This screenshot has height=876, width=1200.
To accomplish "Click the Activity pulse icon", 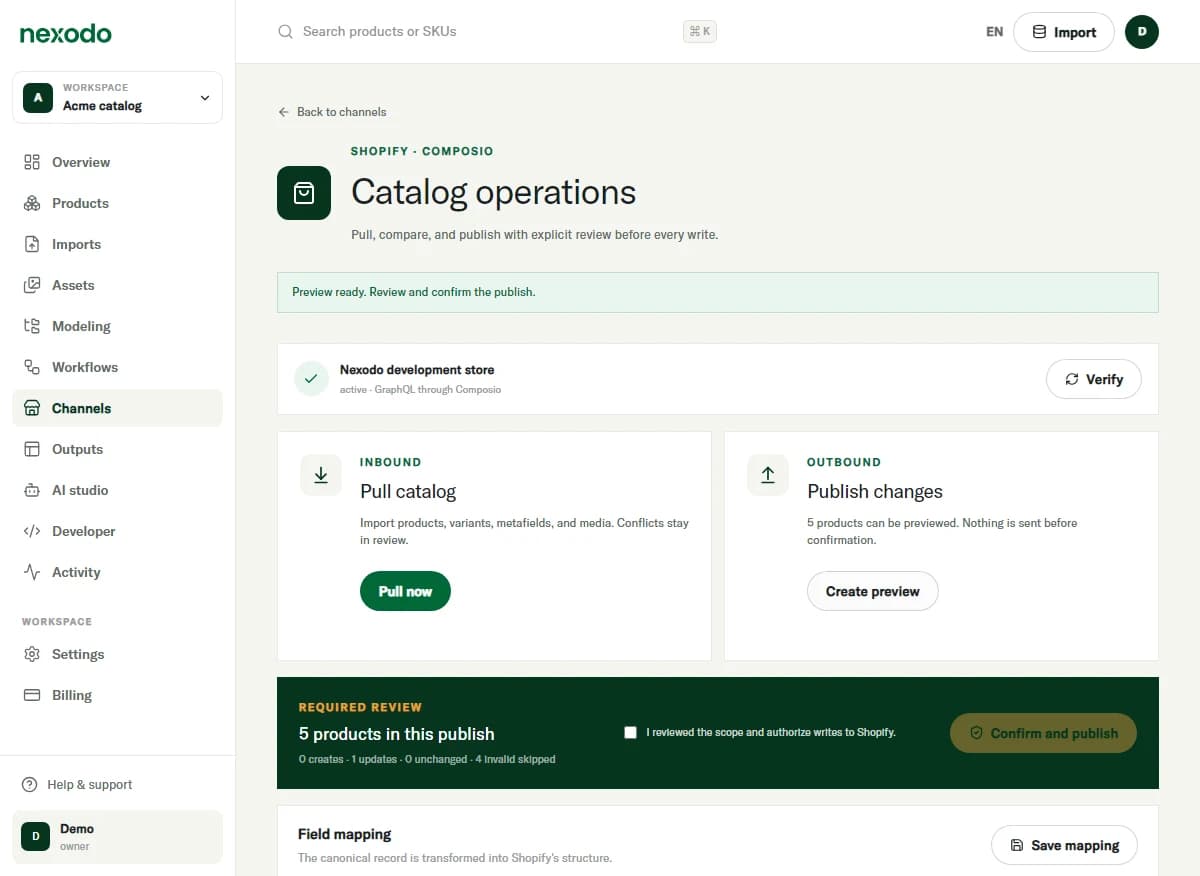I will tap(32, 572).
